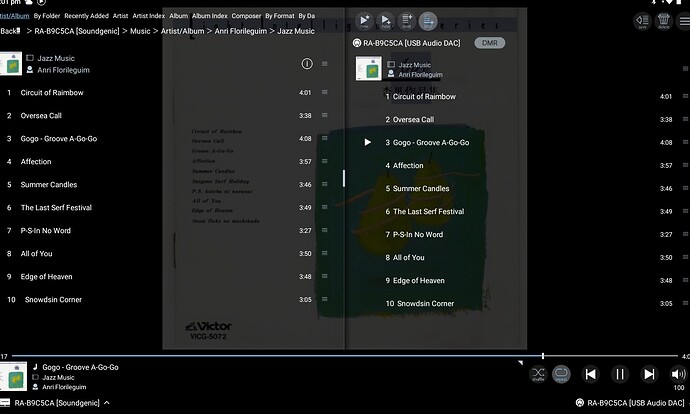This screenshot has height=414, width=690.
Task: Open the hamburger main menu
Action: pos(684,21)
